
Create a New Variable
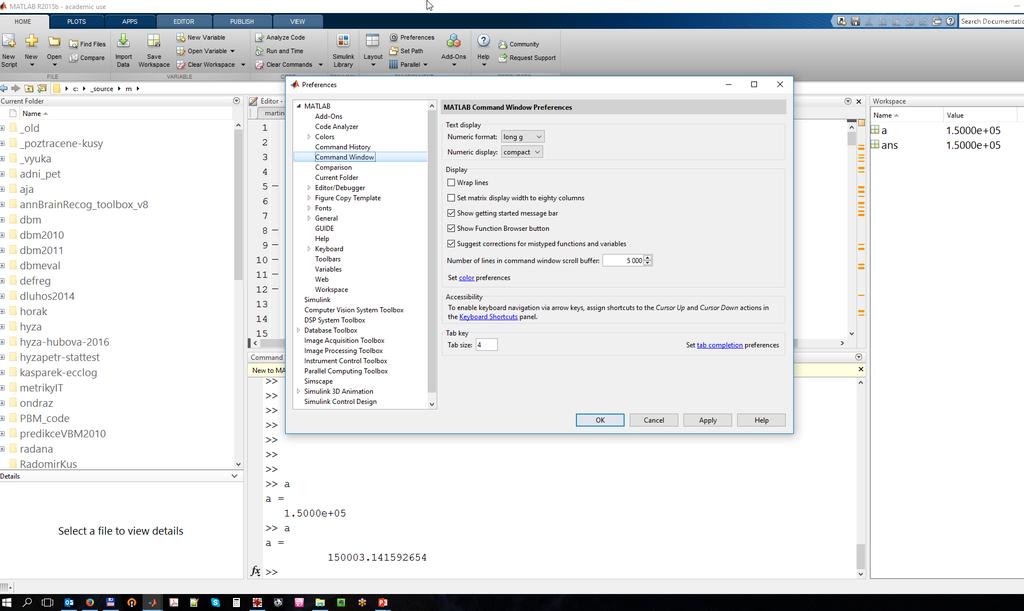click(200, 37)
